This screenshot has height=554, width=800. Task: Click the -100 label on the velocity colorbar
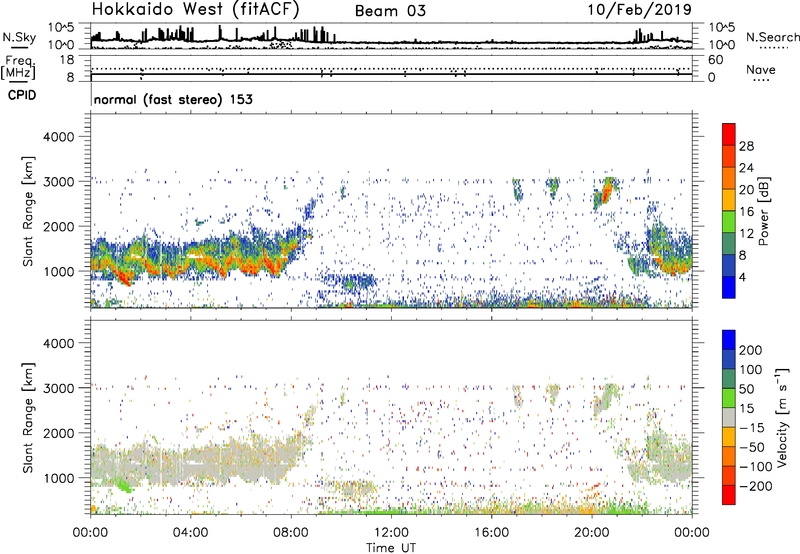click(756, 467)
